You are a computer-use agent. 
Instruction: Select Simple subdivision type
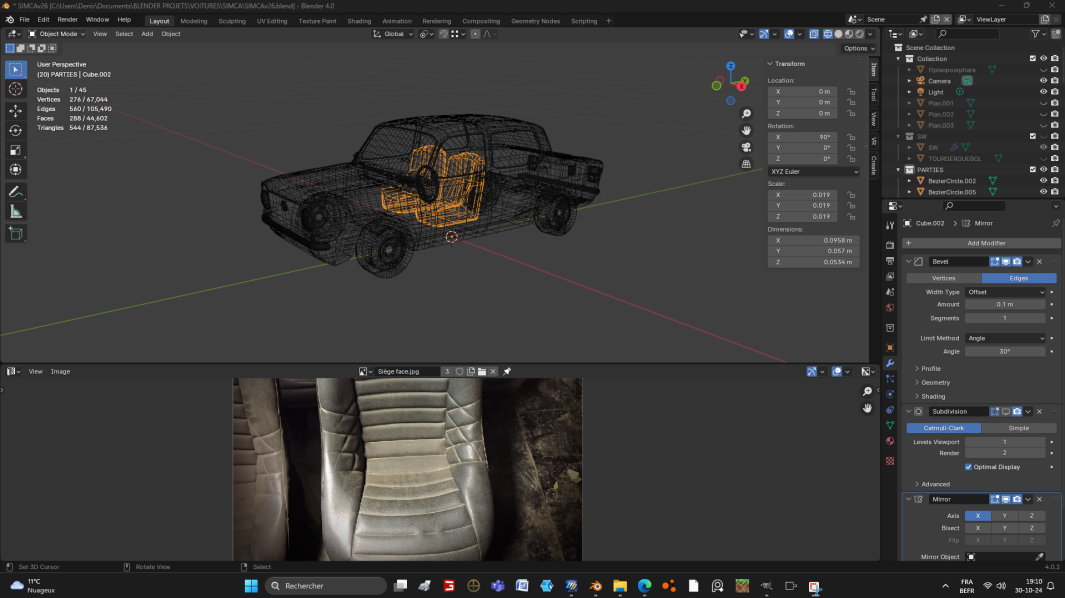click(x=1018, y=428)
